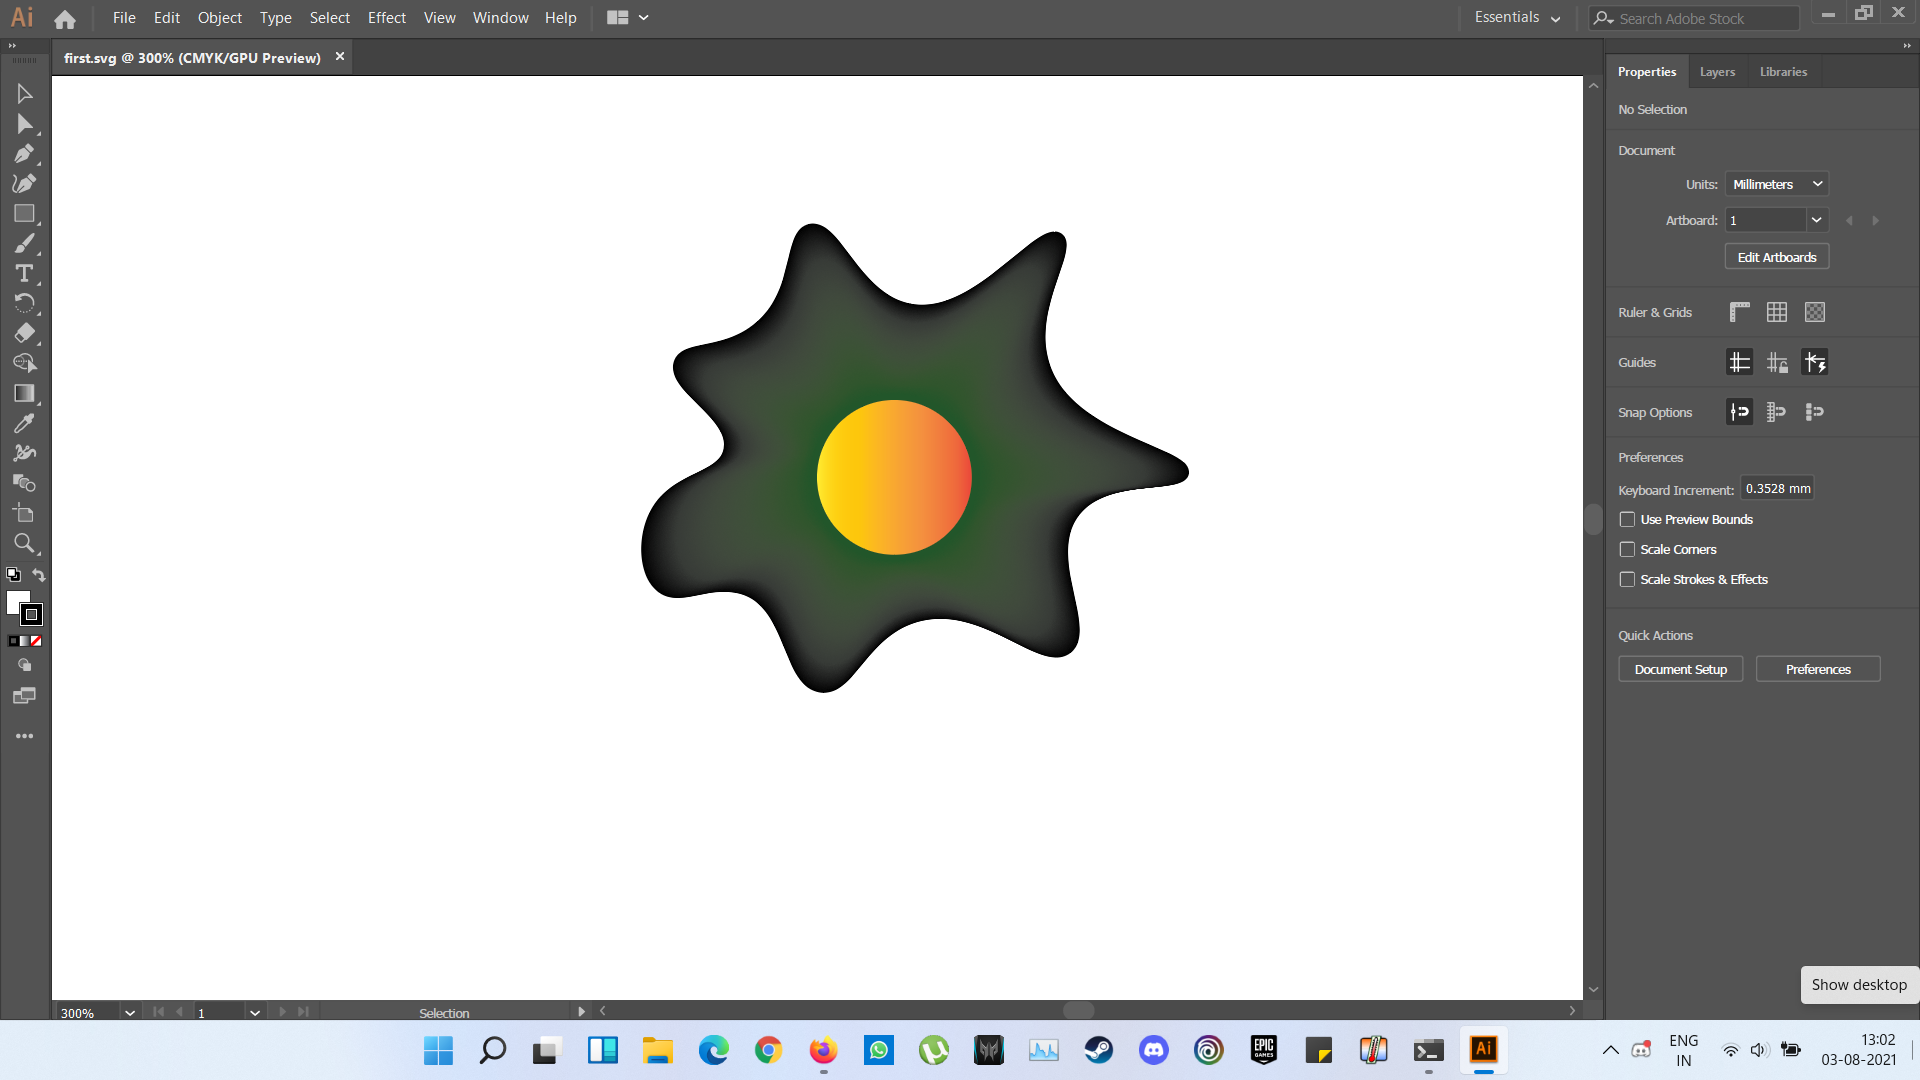Select the Artboard tool
The height and width of the screenshot is (1080, 1920).
(x=24, y=513)
